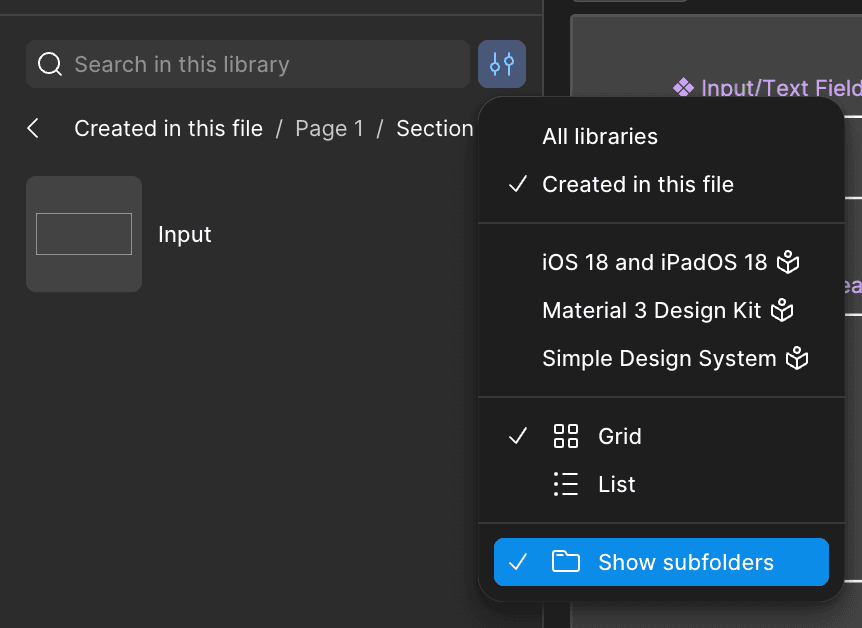Click Page 1 in the breadcrumb path
Screen dimensions: 862x628
(329, 128)
